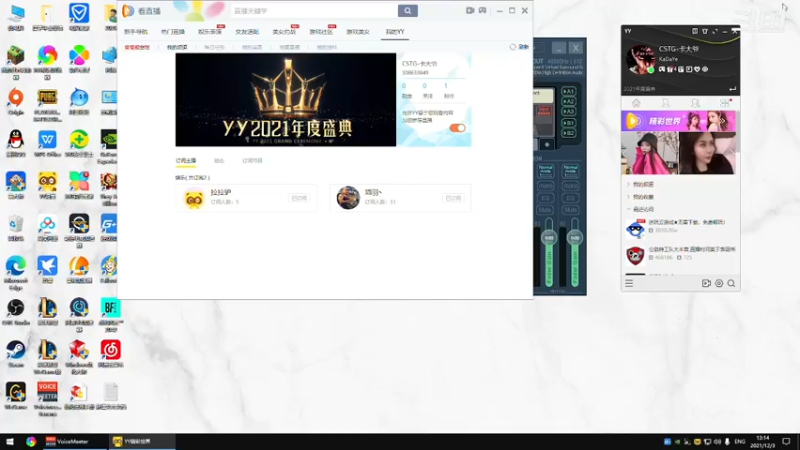Screen dimensions: 800x450
Task: Toggle the left EQ button in VoiceMeeter
Action: tap(545, 198)
